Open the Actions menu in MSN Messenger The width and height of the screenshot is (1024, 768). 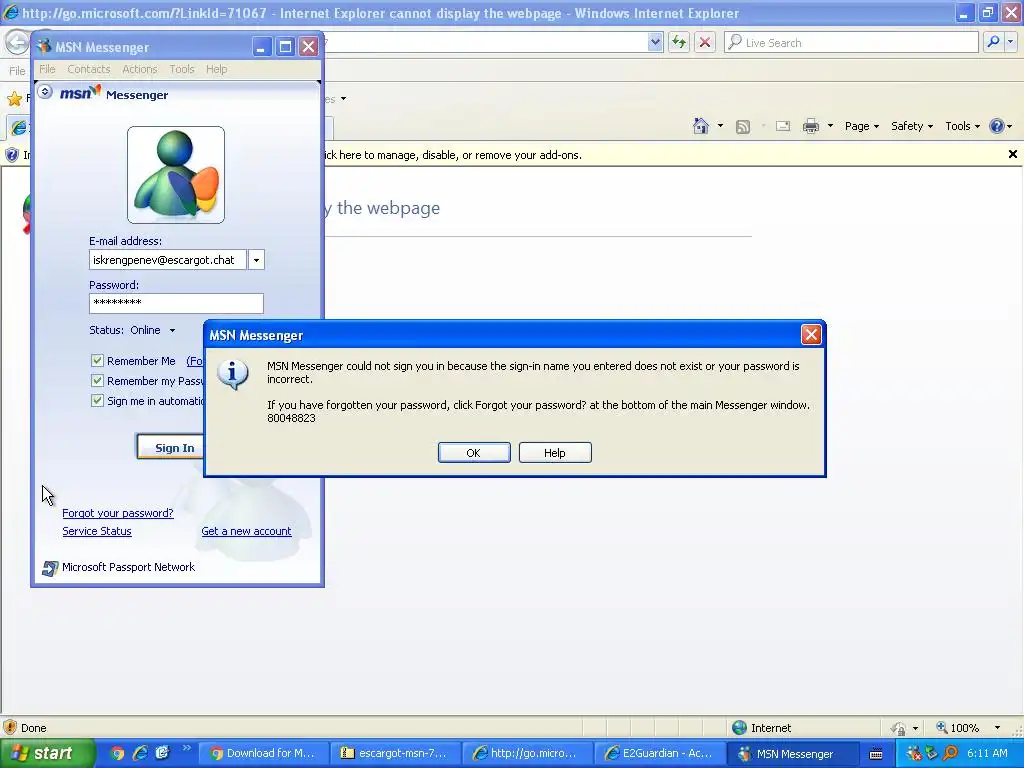point(140,69)
